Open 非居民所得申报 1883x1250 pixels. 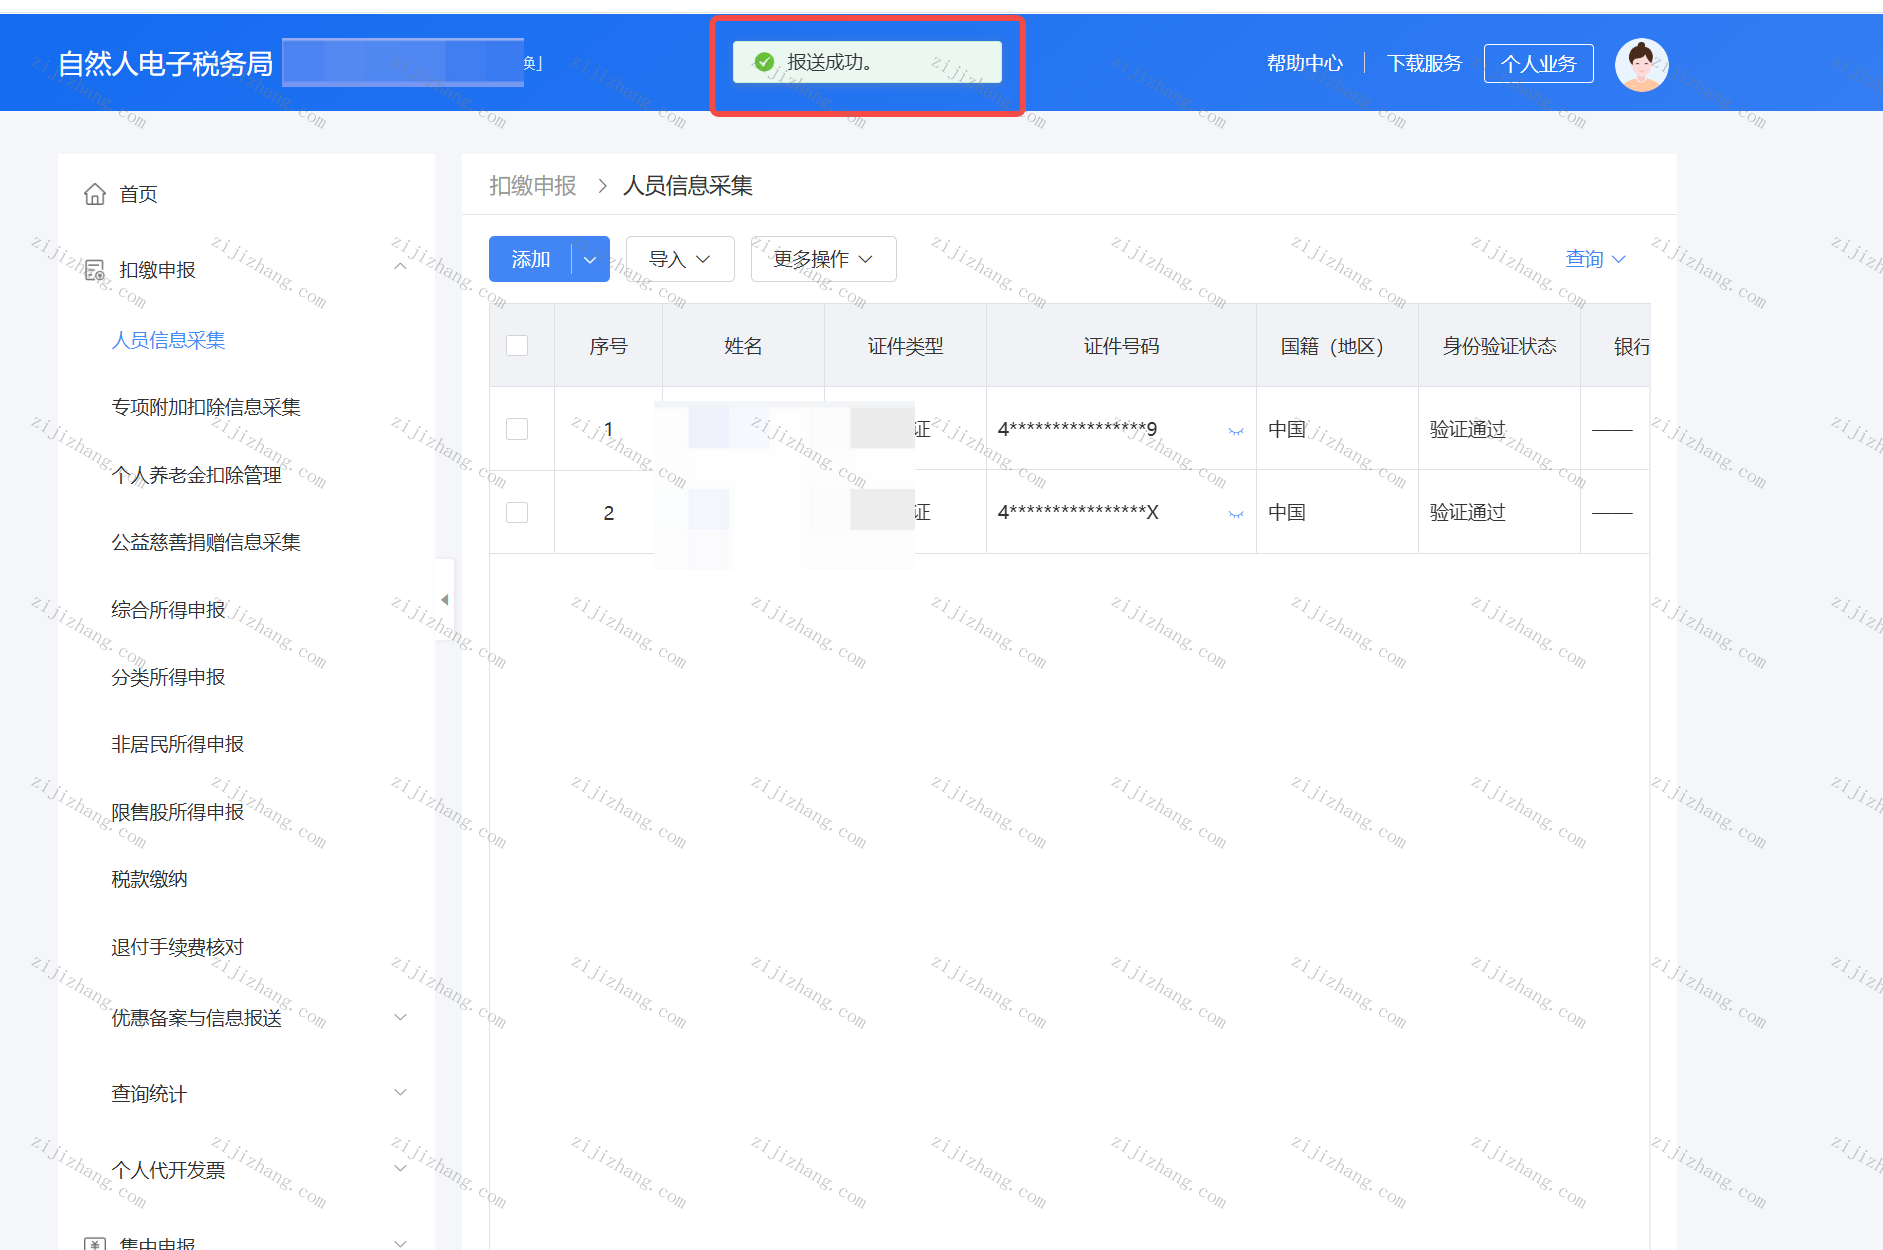tap(177, 744)
